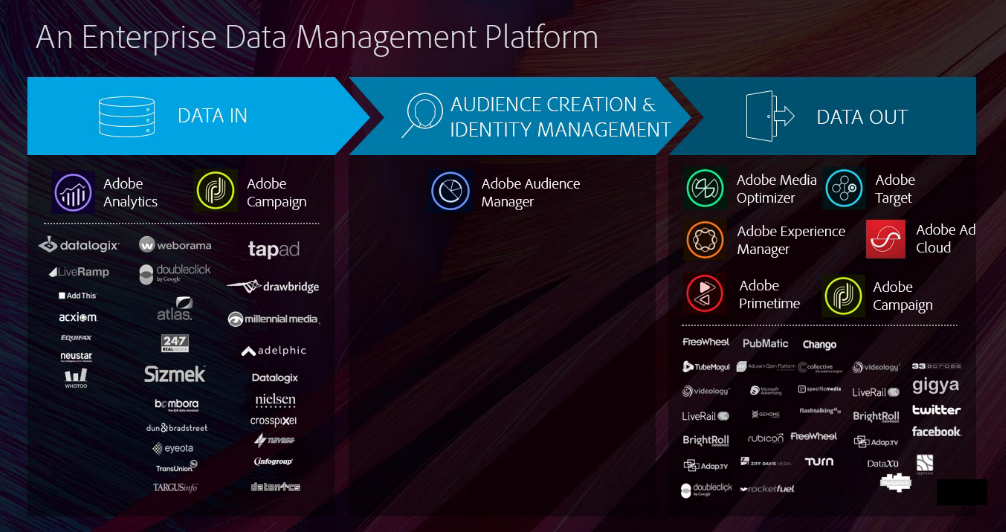Click the rocketfuel logo
This screenshot has height=532, width=1006.
pyautogui.click(x=767, y=489)
